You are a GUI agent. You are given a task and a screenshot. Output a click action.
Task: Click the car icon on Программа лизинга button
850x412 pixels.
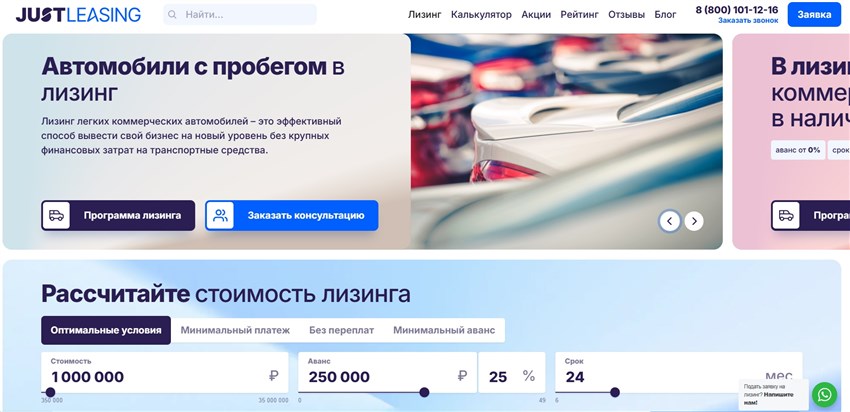(56, 216)
